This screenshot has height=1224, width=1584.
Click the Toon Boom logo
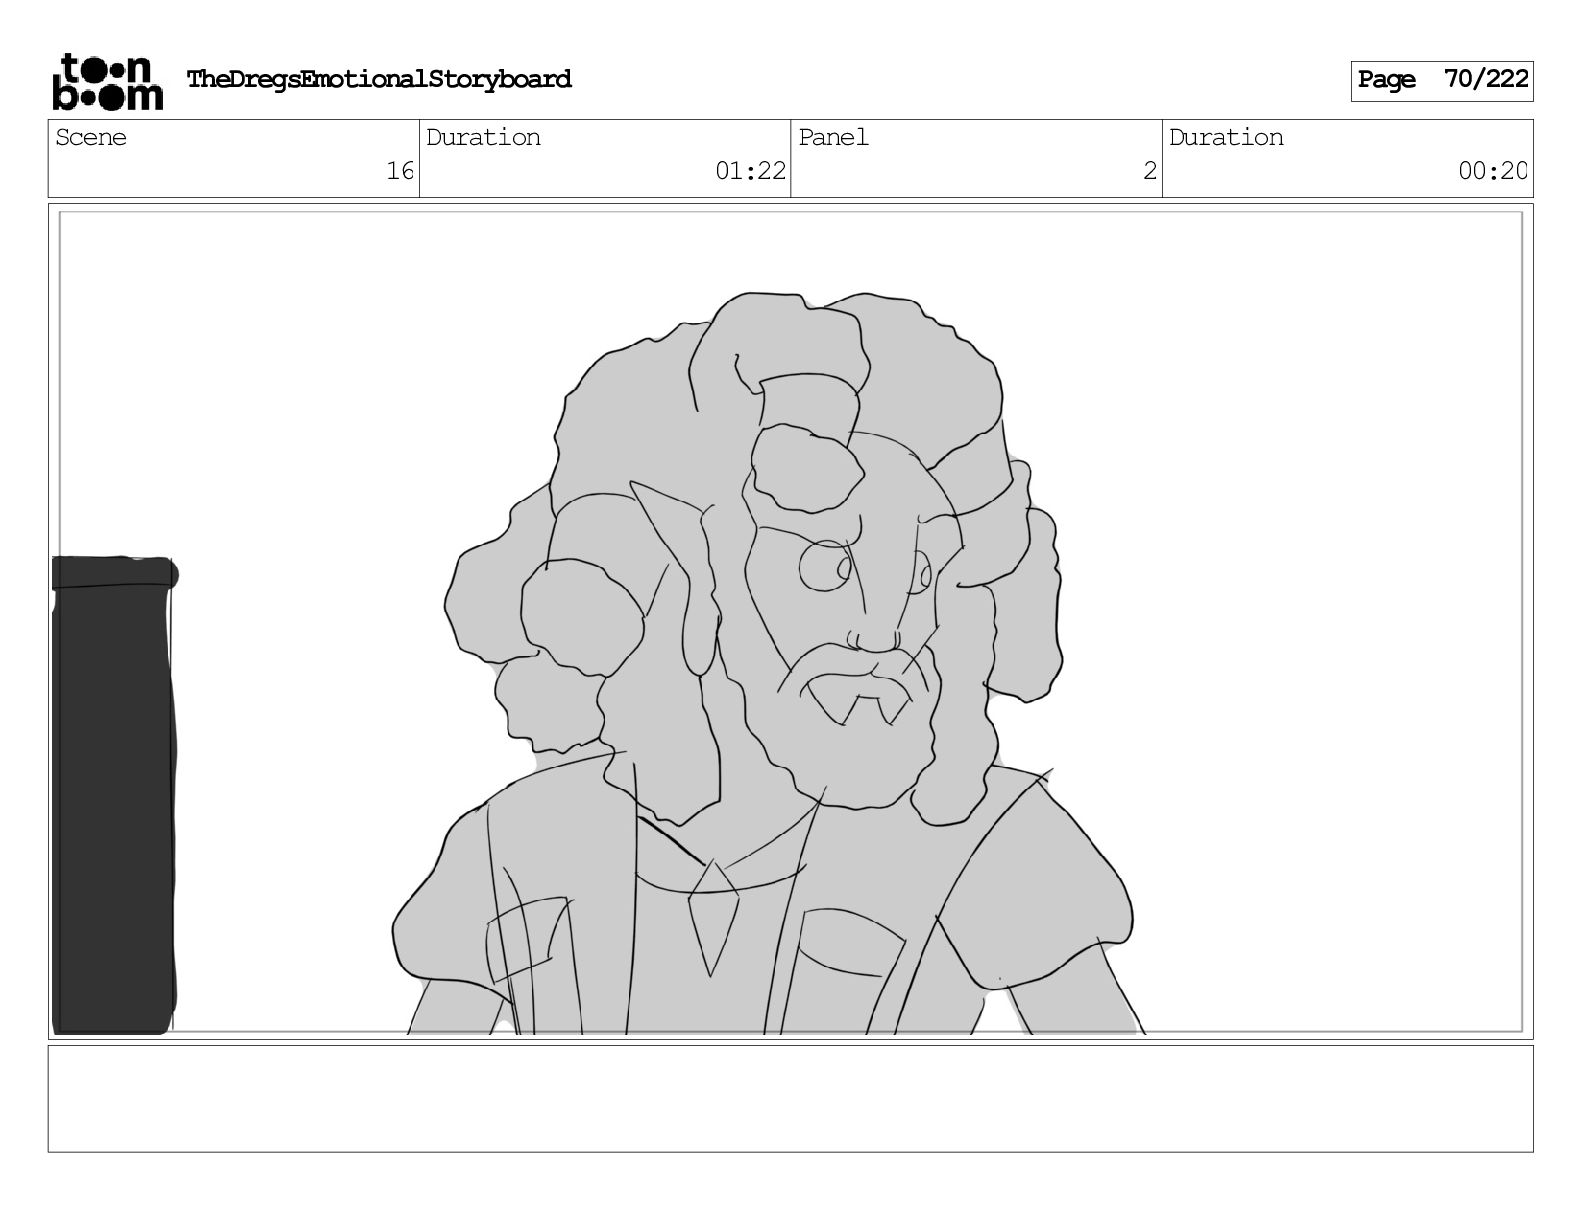[x=107, y=80]
